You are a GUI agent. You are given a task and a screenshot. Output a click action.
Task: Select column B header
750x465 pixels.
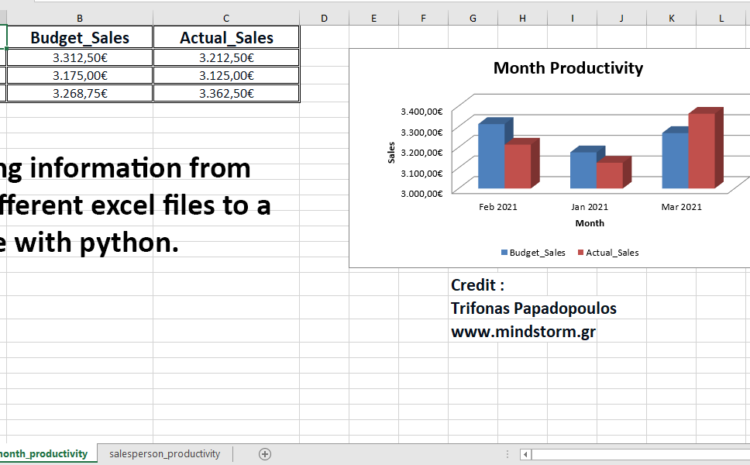point(80,18)
